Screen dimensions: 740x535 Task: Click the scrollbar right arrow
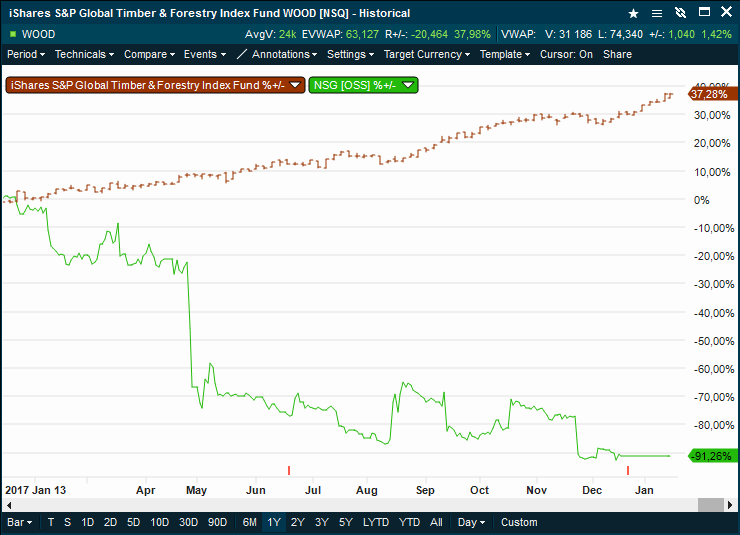[x=731, y=505]
